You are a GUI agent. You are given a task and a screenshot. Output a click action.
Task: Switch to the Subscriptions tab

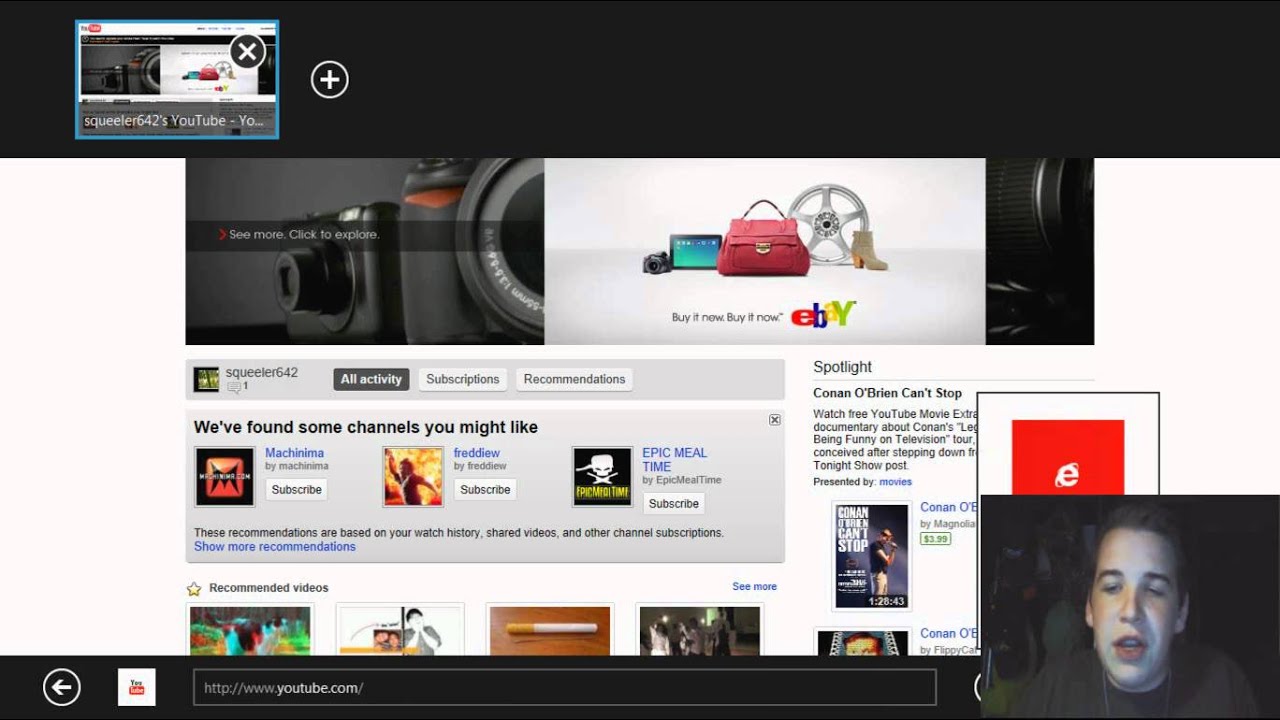[462, 379]
